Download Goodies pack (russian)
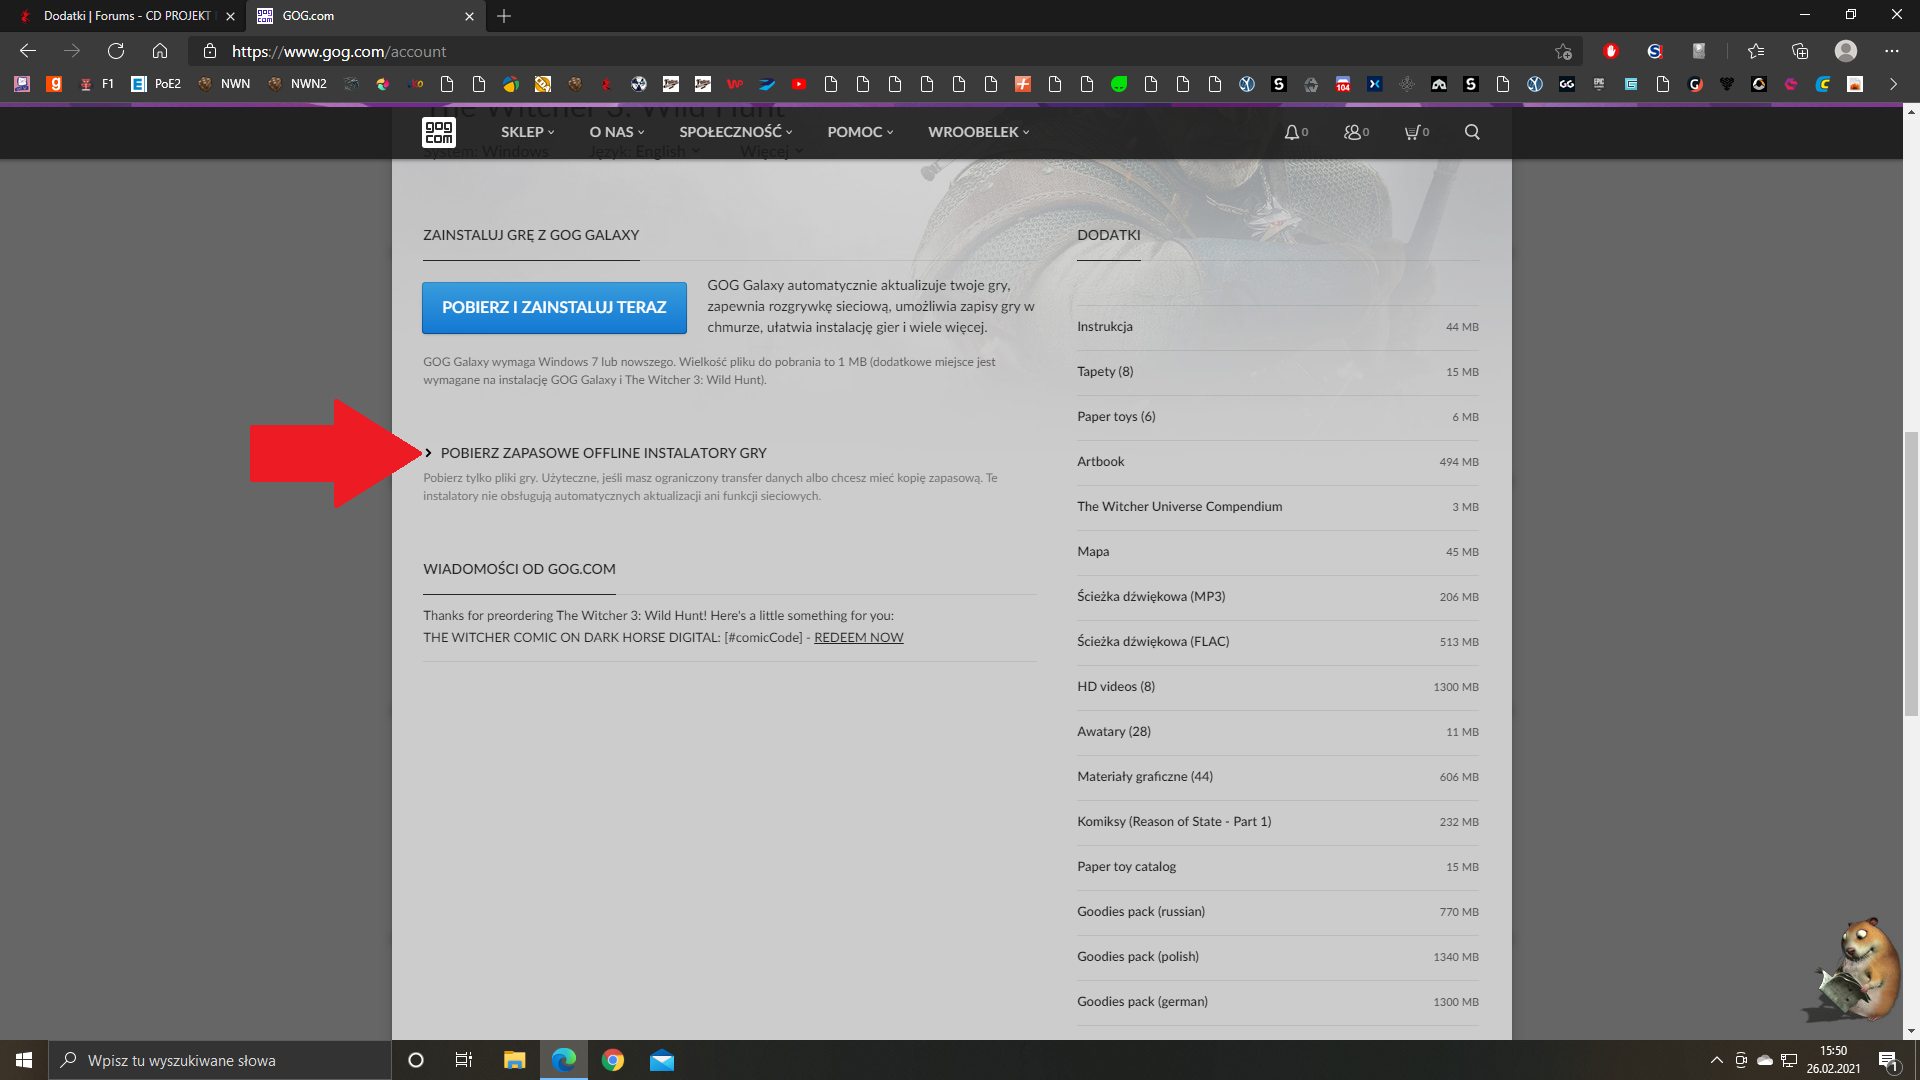1920x1080 pixels. [x=1277, y=912]
